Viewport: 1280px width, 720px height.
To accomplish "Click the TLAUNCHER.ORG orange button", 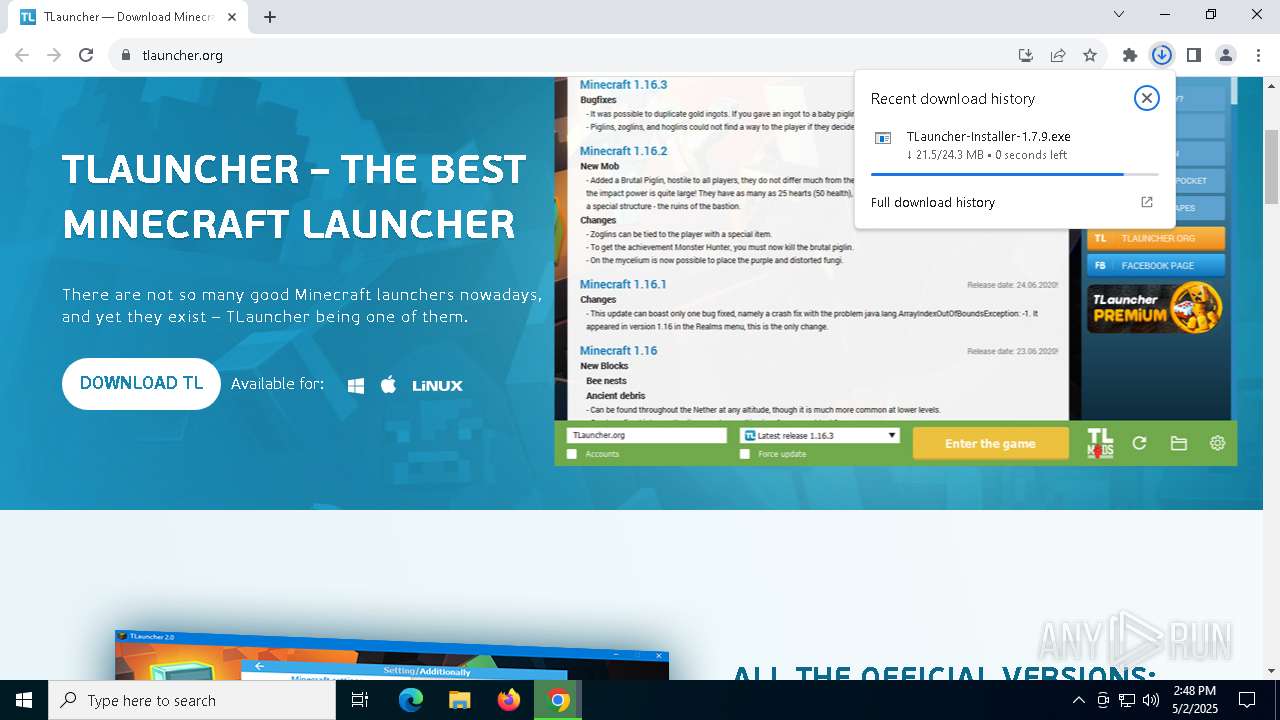I will 1156,239.
